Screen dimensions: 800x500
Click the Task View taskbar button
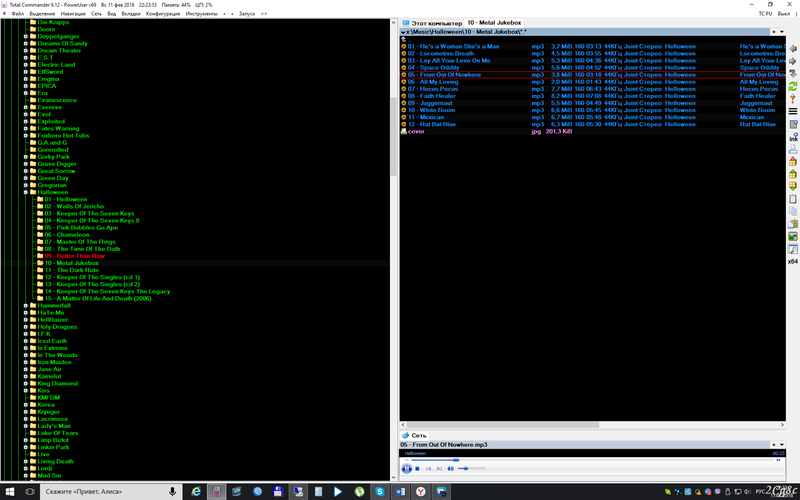tap(30, 492)
